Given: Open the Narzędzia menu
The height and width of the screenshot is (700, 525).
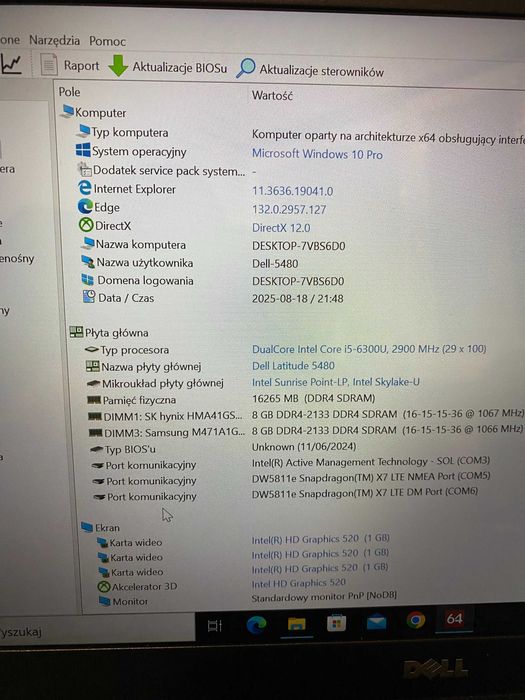Looking at the screenshot, I should click(54, 40).
